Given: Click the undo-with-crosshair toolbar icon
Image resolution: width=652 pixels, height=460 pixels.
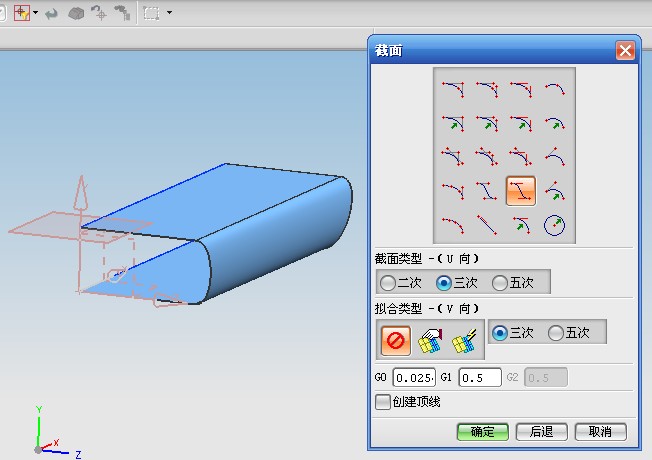Looking at the screenshot, I should click(99, 13).
